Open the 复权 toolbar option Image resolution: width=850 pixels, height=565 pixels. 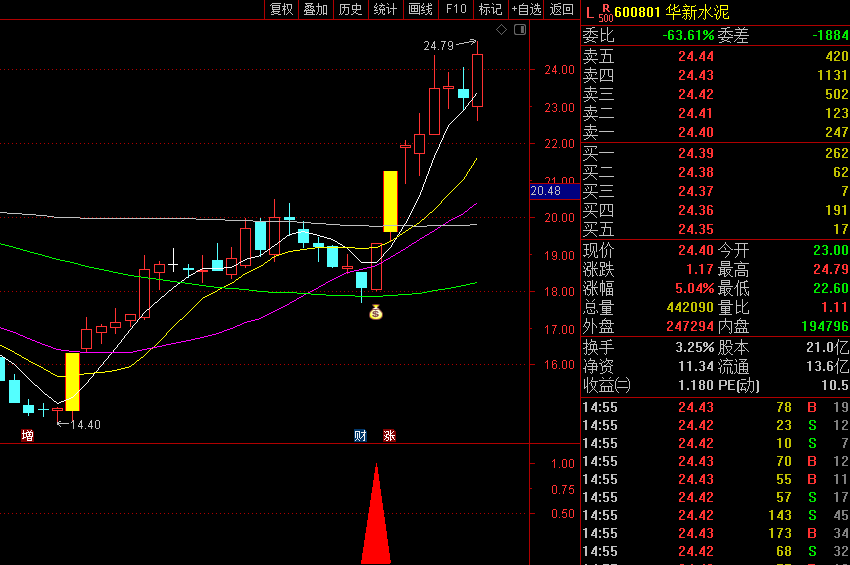point(281,9)
